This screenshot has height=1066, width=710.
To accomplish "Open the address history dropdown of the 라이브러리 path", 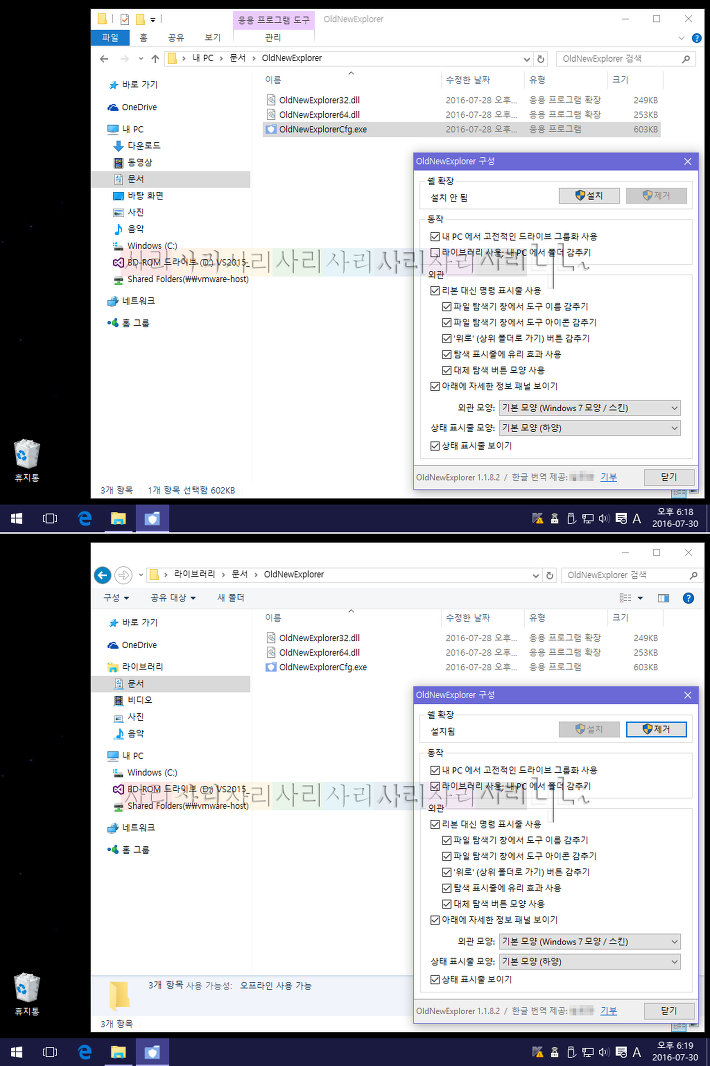I will click(536, 575).
